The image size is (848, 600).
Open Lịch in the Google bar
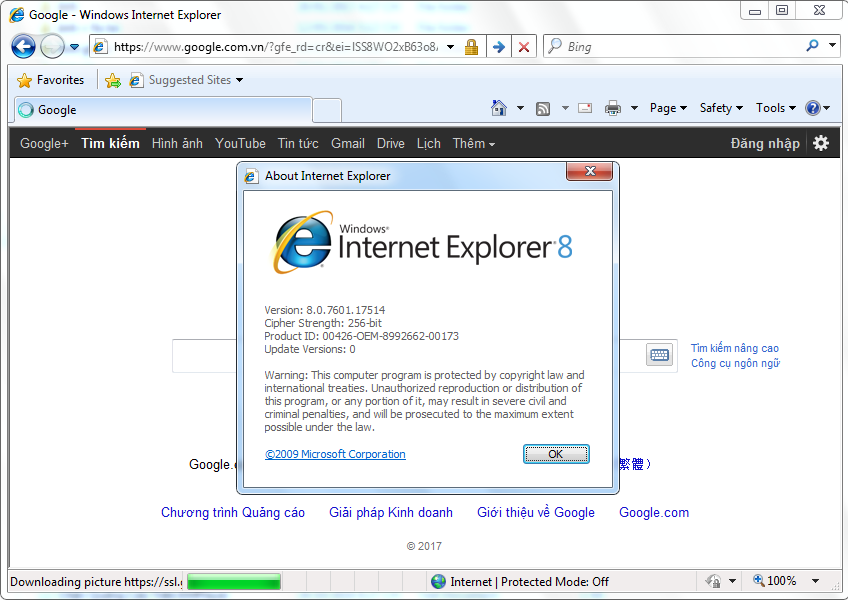pos(428,143)
